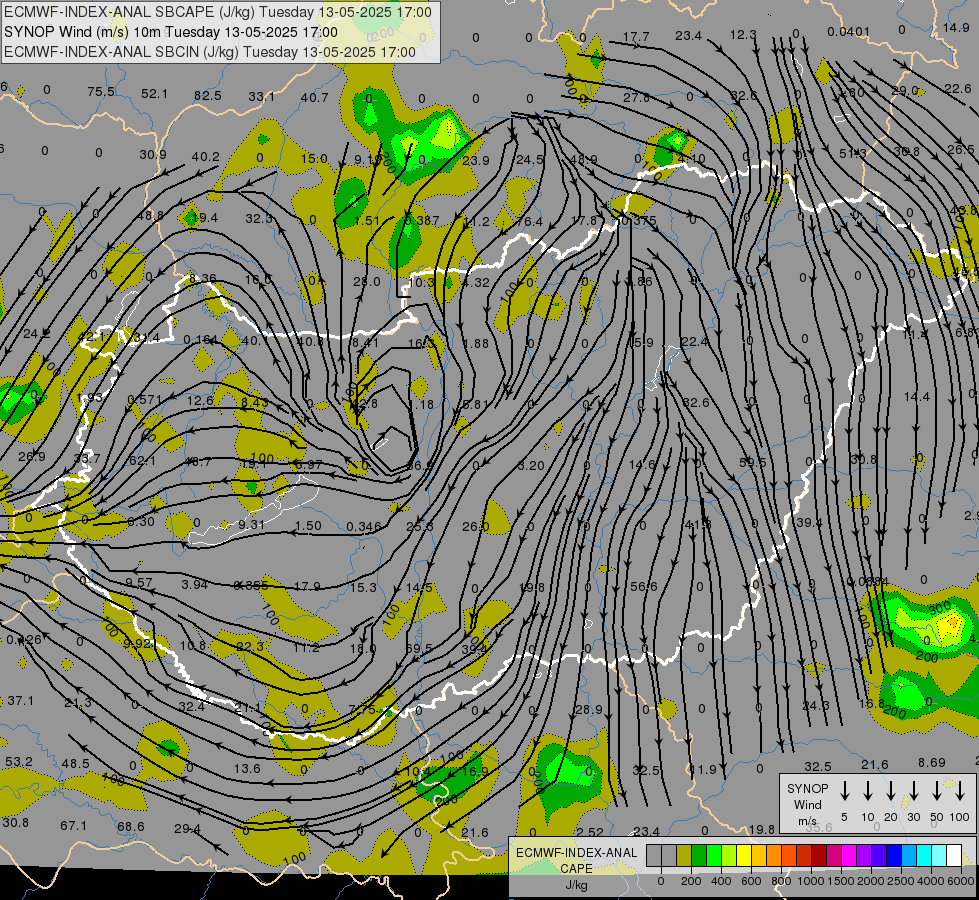This screenshot has width=979, height=900.
Task: Click the 4000 tick label on CAPE scale
Action: click(931, 881)
